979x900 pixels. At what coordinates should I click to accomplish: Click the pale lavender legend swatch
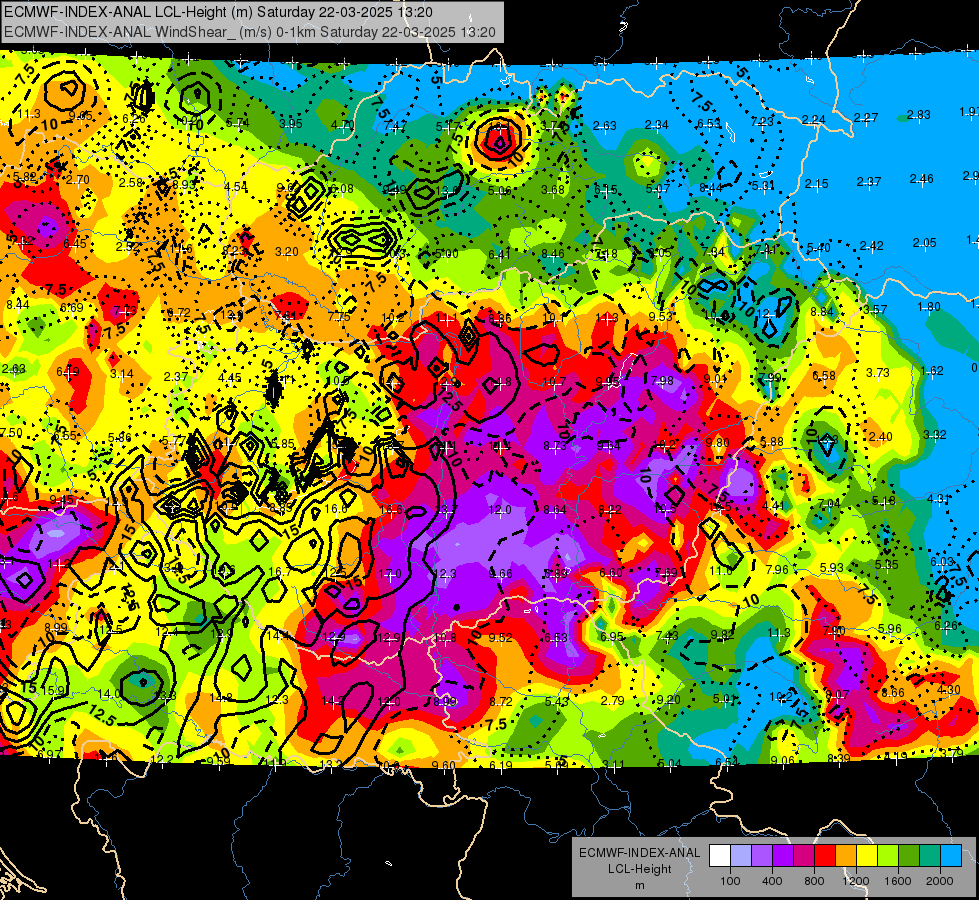click(741, 856)
